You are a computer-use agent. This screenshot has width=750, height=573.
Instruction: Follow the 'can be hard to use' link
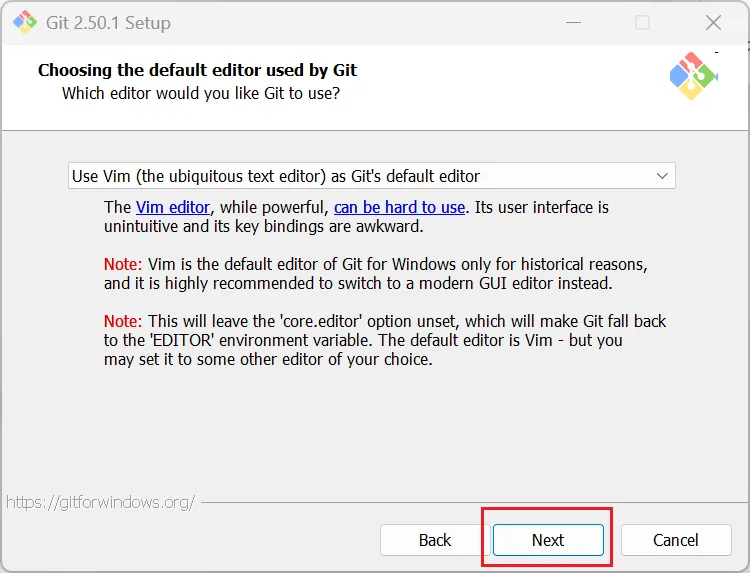coord(399,207)
